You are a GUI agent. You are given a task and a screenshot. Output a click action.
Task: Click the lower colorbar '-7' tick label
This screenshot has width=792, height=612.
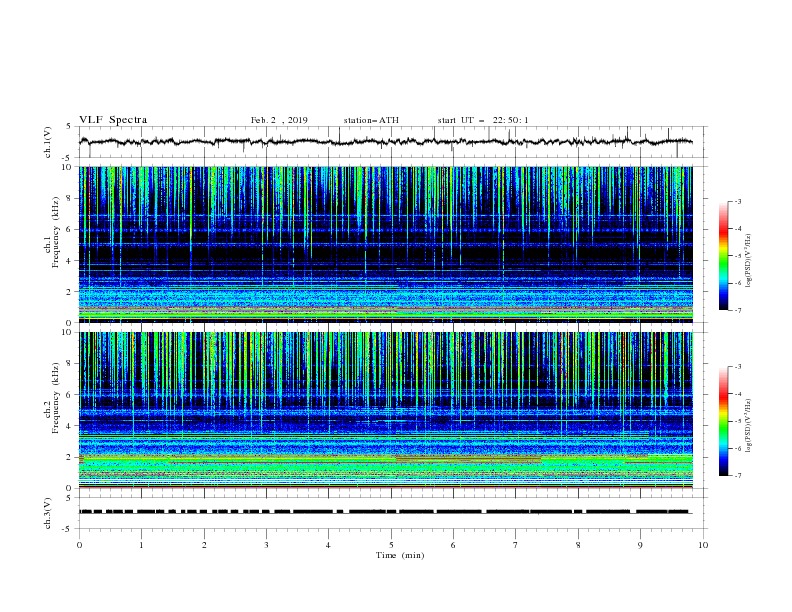[737, 475]
